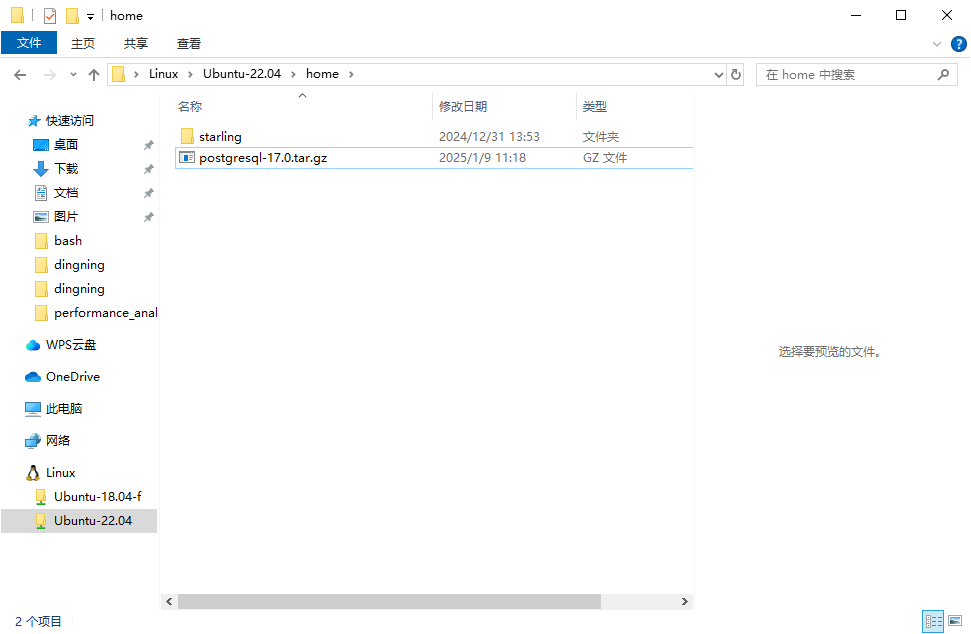Click the title bar folder icon

17,15
